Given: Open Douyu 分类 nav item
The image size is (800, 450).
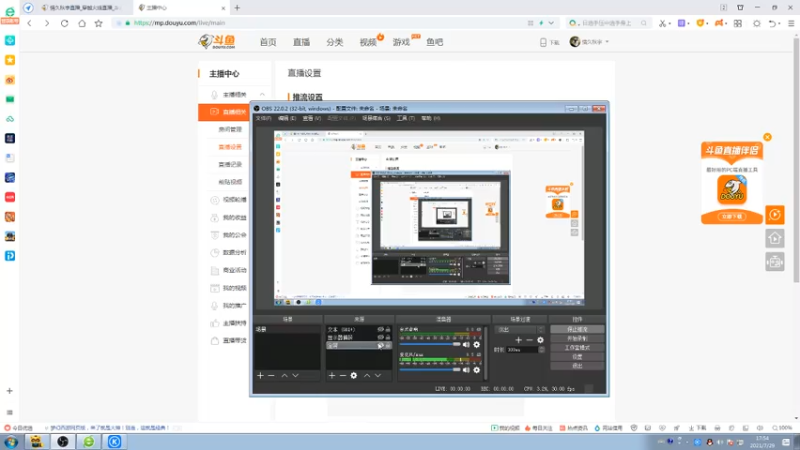Looking at the screenshot, I should pyautogui.click(x=335, y=42).
